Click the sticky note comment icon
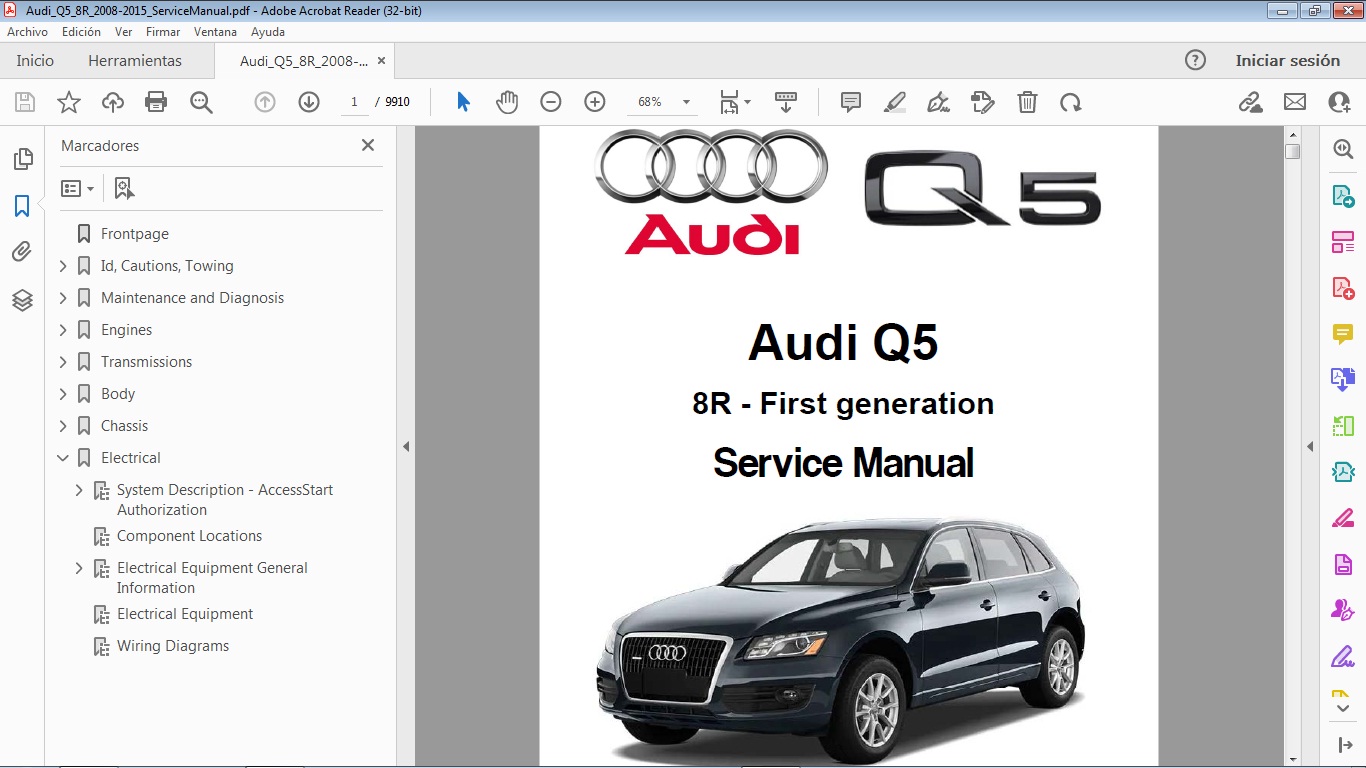 click(850, 101)
